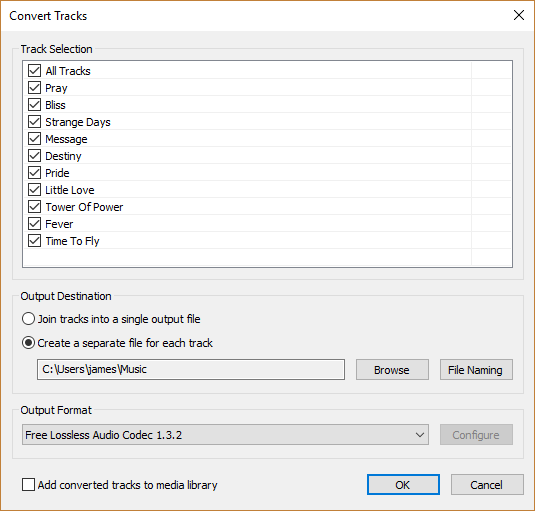Toggle the Bliss track checkbox
The width and height of the screenshot is (535, 511).
tap(34, 105)
